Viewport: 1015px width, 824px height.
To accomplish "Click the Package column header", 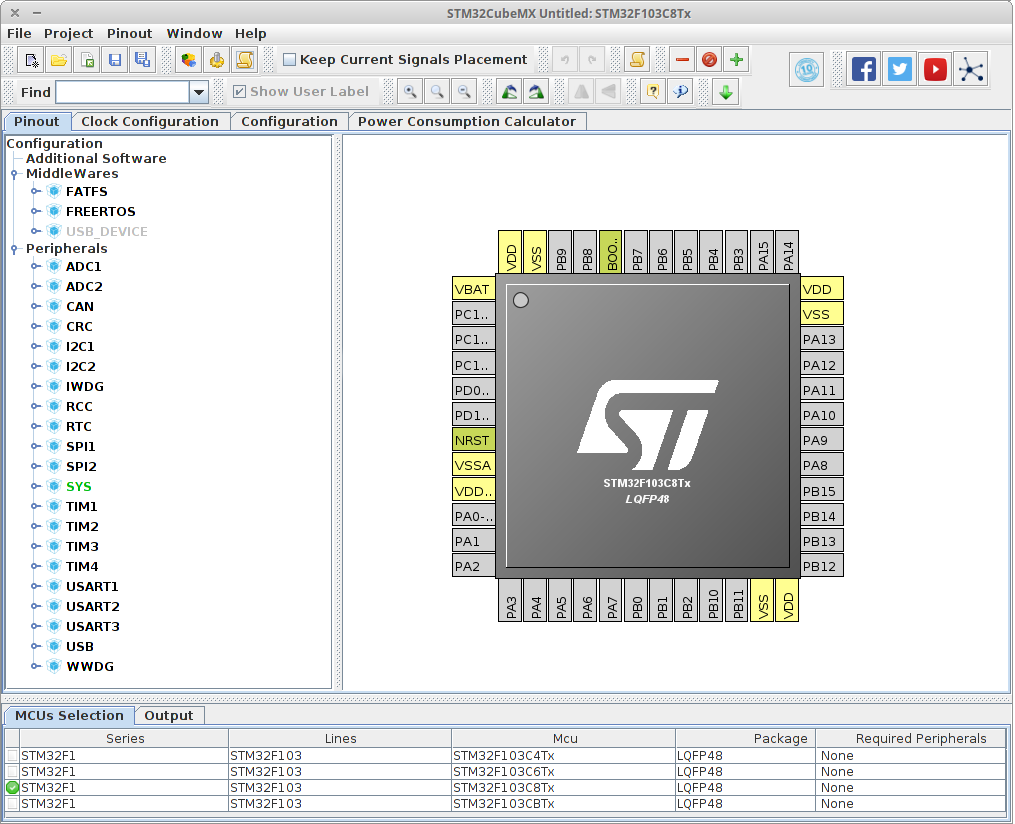I will (x=745, y=739).
